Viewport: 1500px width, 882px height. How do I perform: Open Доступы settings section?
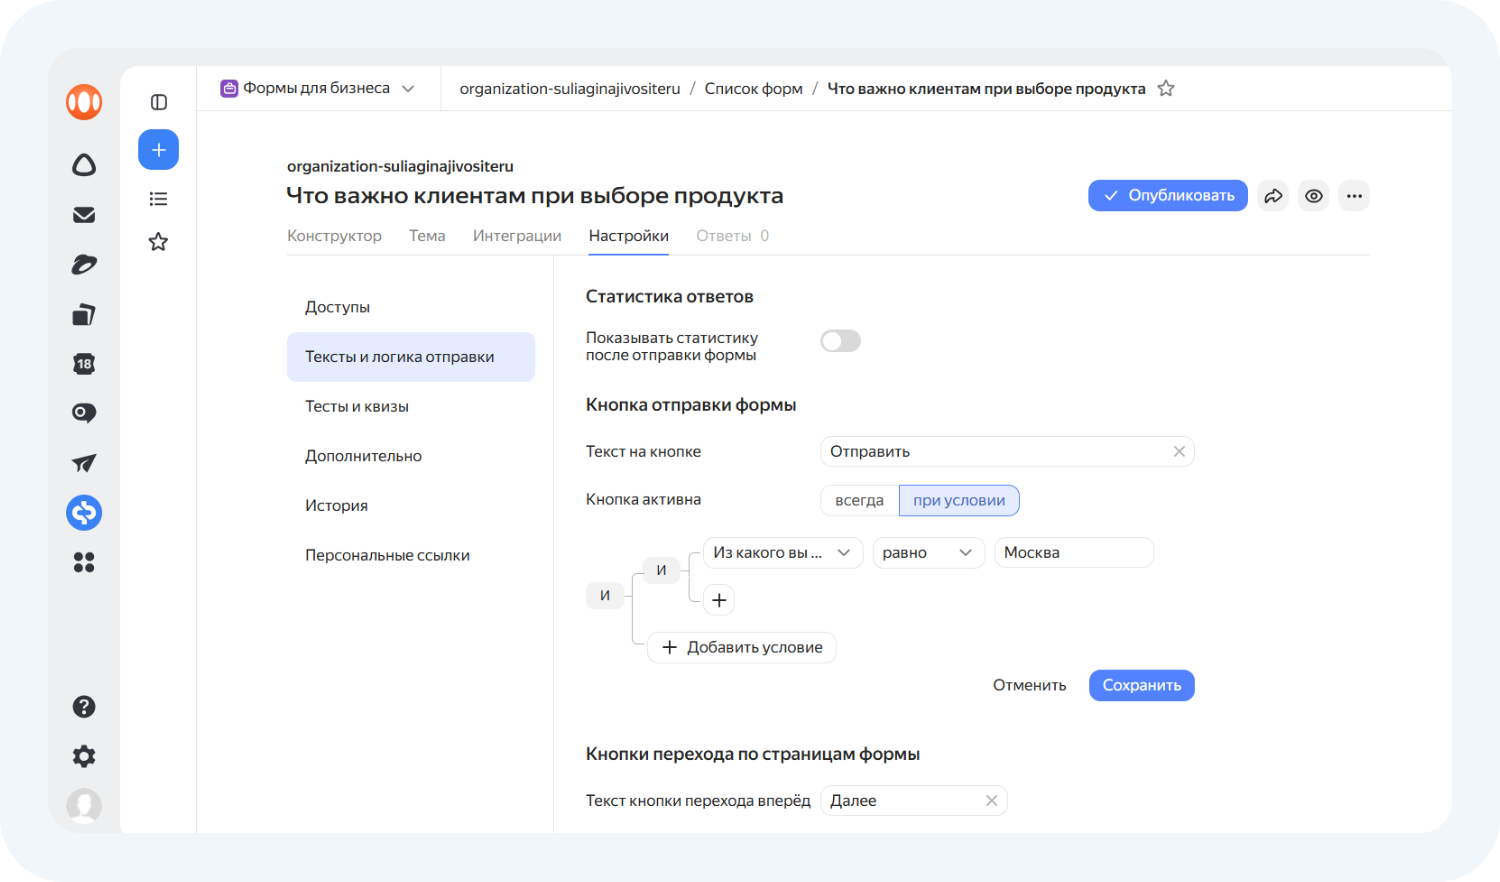411,307
